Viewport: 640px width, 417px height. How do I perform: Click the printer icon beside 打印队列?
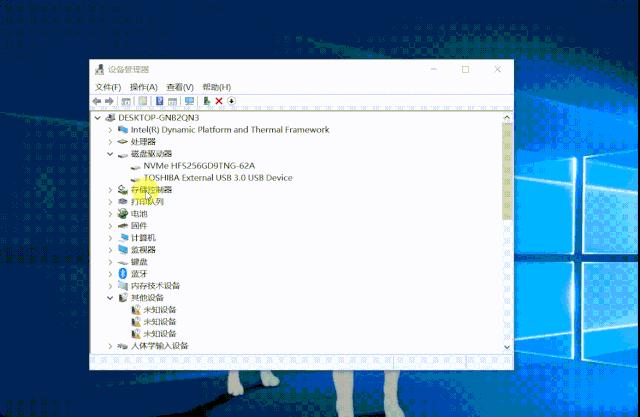click(x=122, y=202)
